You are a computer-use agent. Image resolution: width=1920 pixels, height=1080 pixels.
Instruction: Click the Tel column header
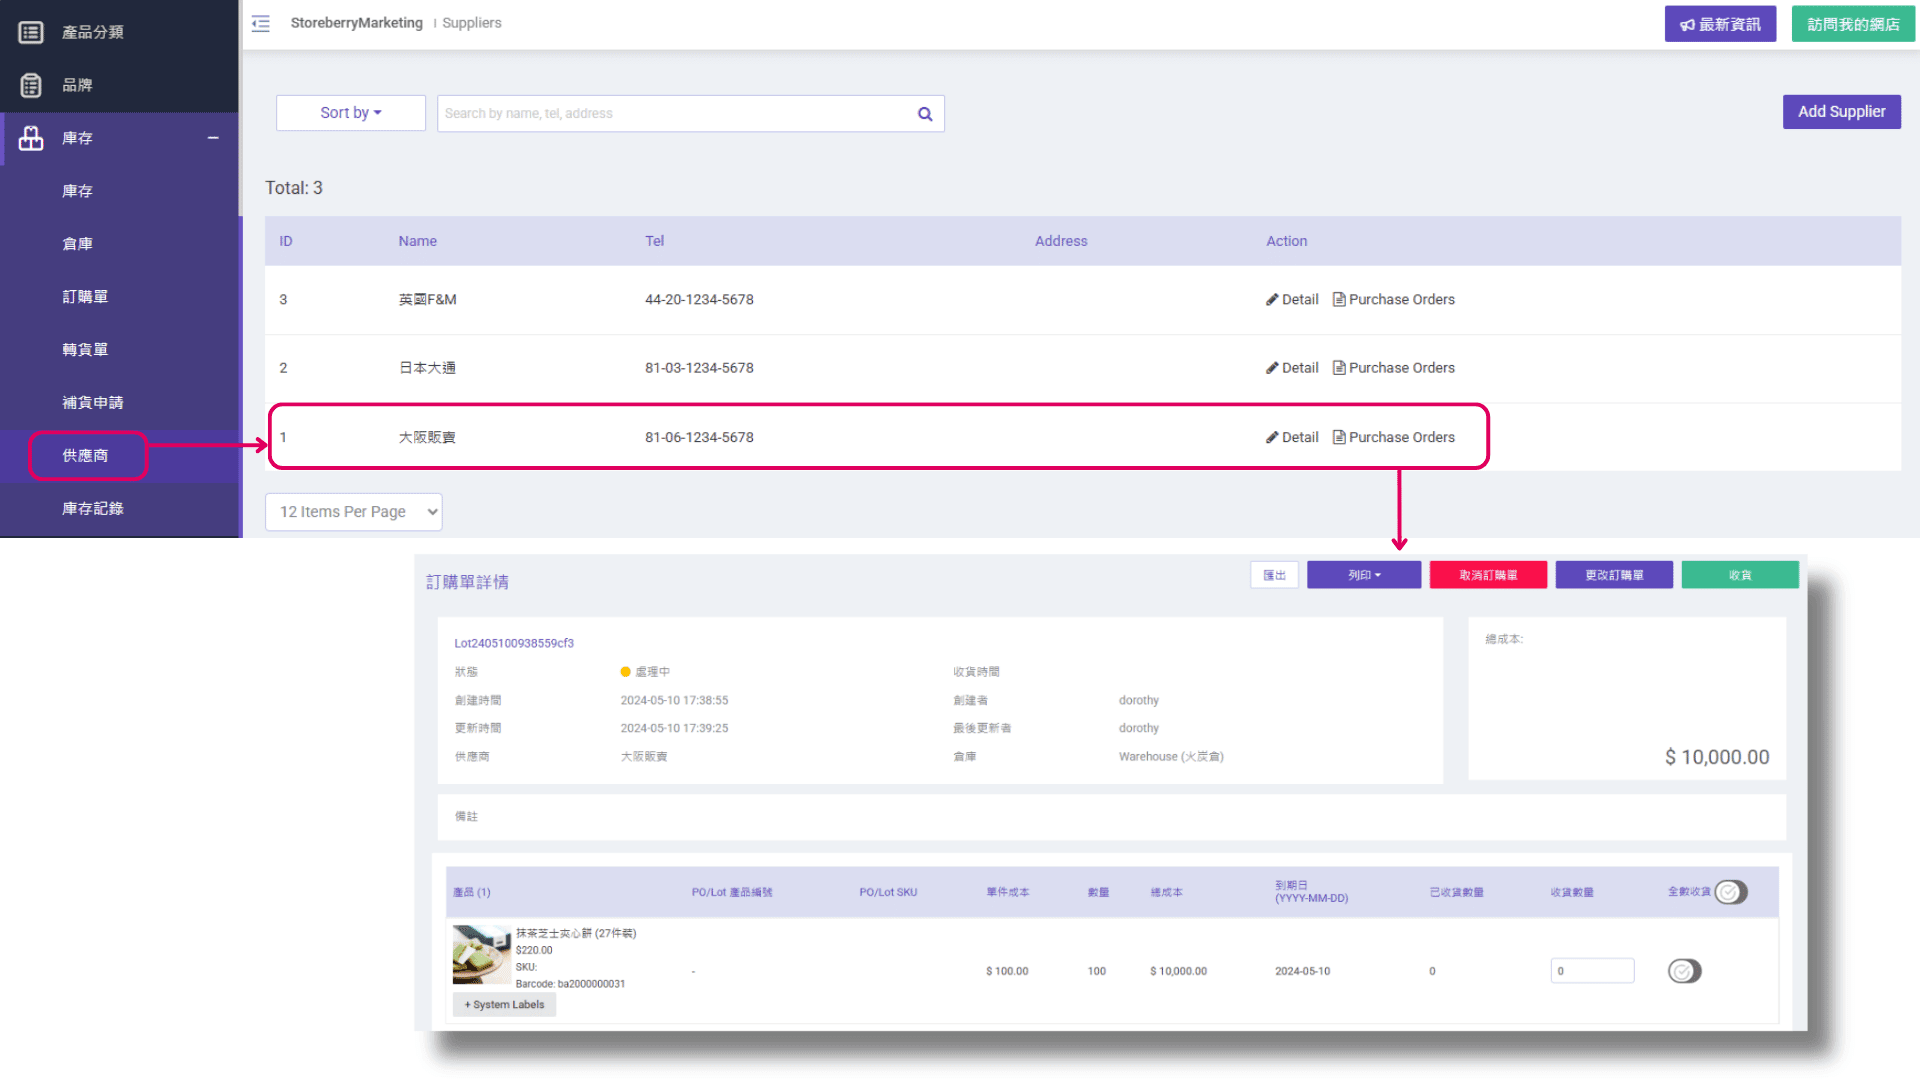point(654,241)
